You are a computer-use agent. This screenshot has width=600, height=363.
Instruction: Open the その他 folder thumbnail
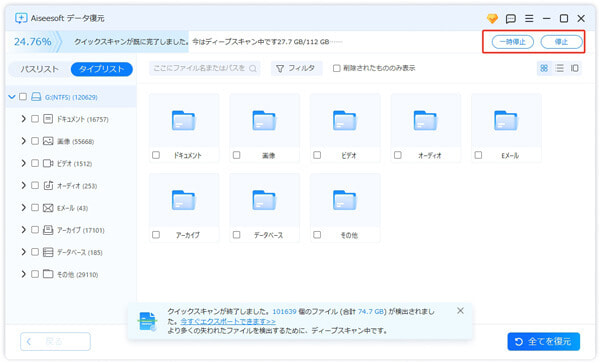(x=345, y=200)
